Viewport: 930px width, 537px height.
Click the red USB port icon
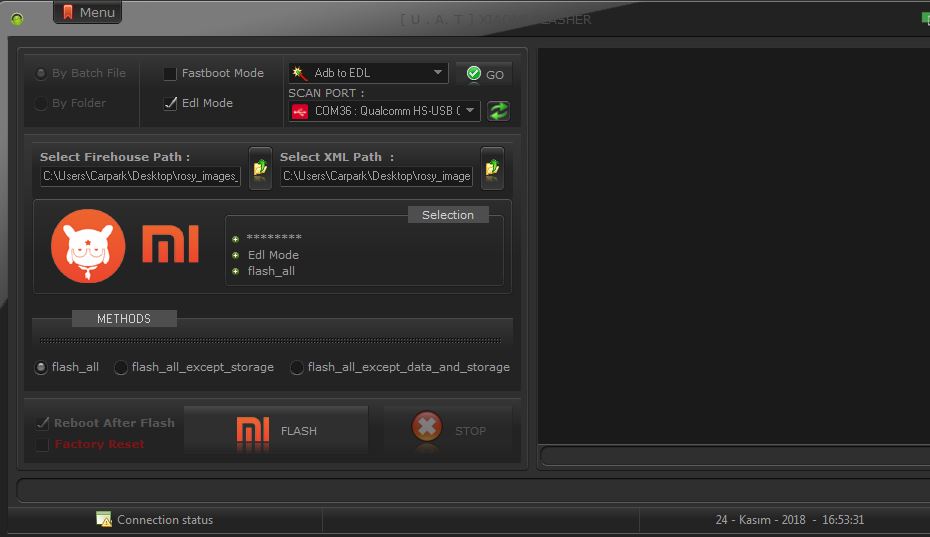click(300, 111)
